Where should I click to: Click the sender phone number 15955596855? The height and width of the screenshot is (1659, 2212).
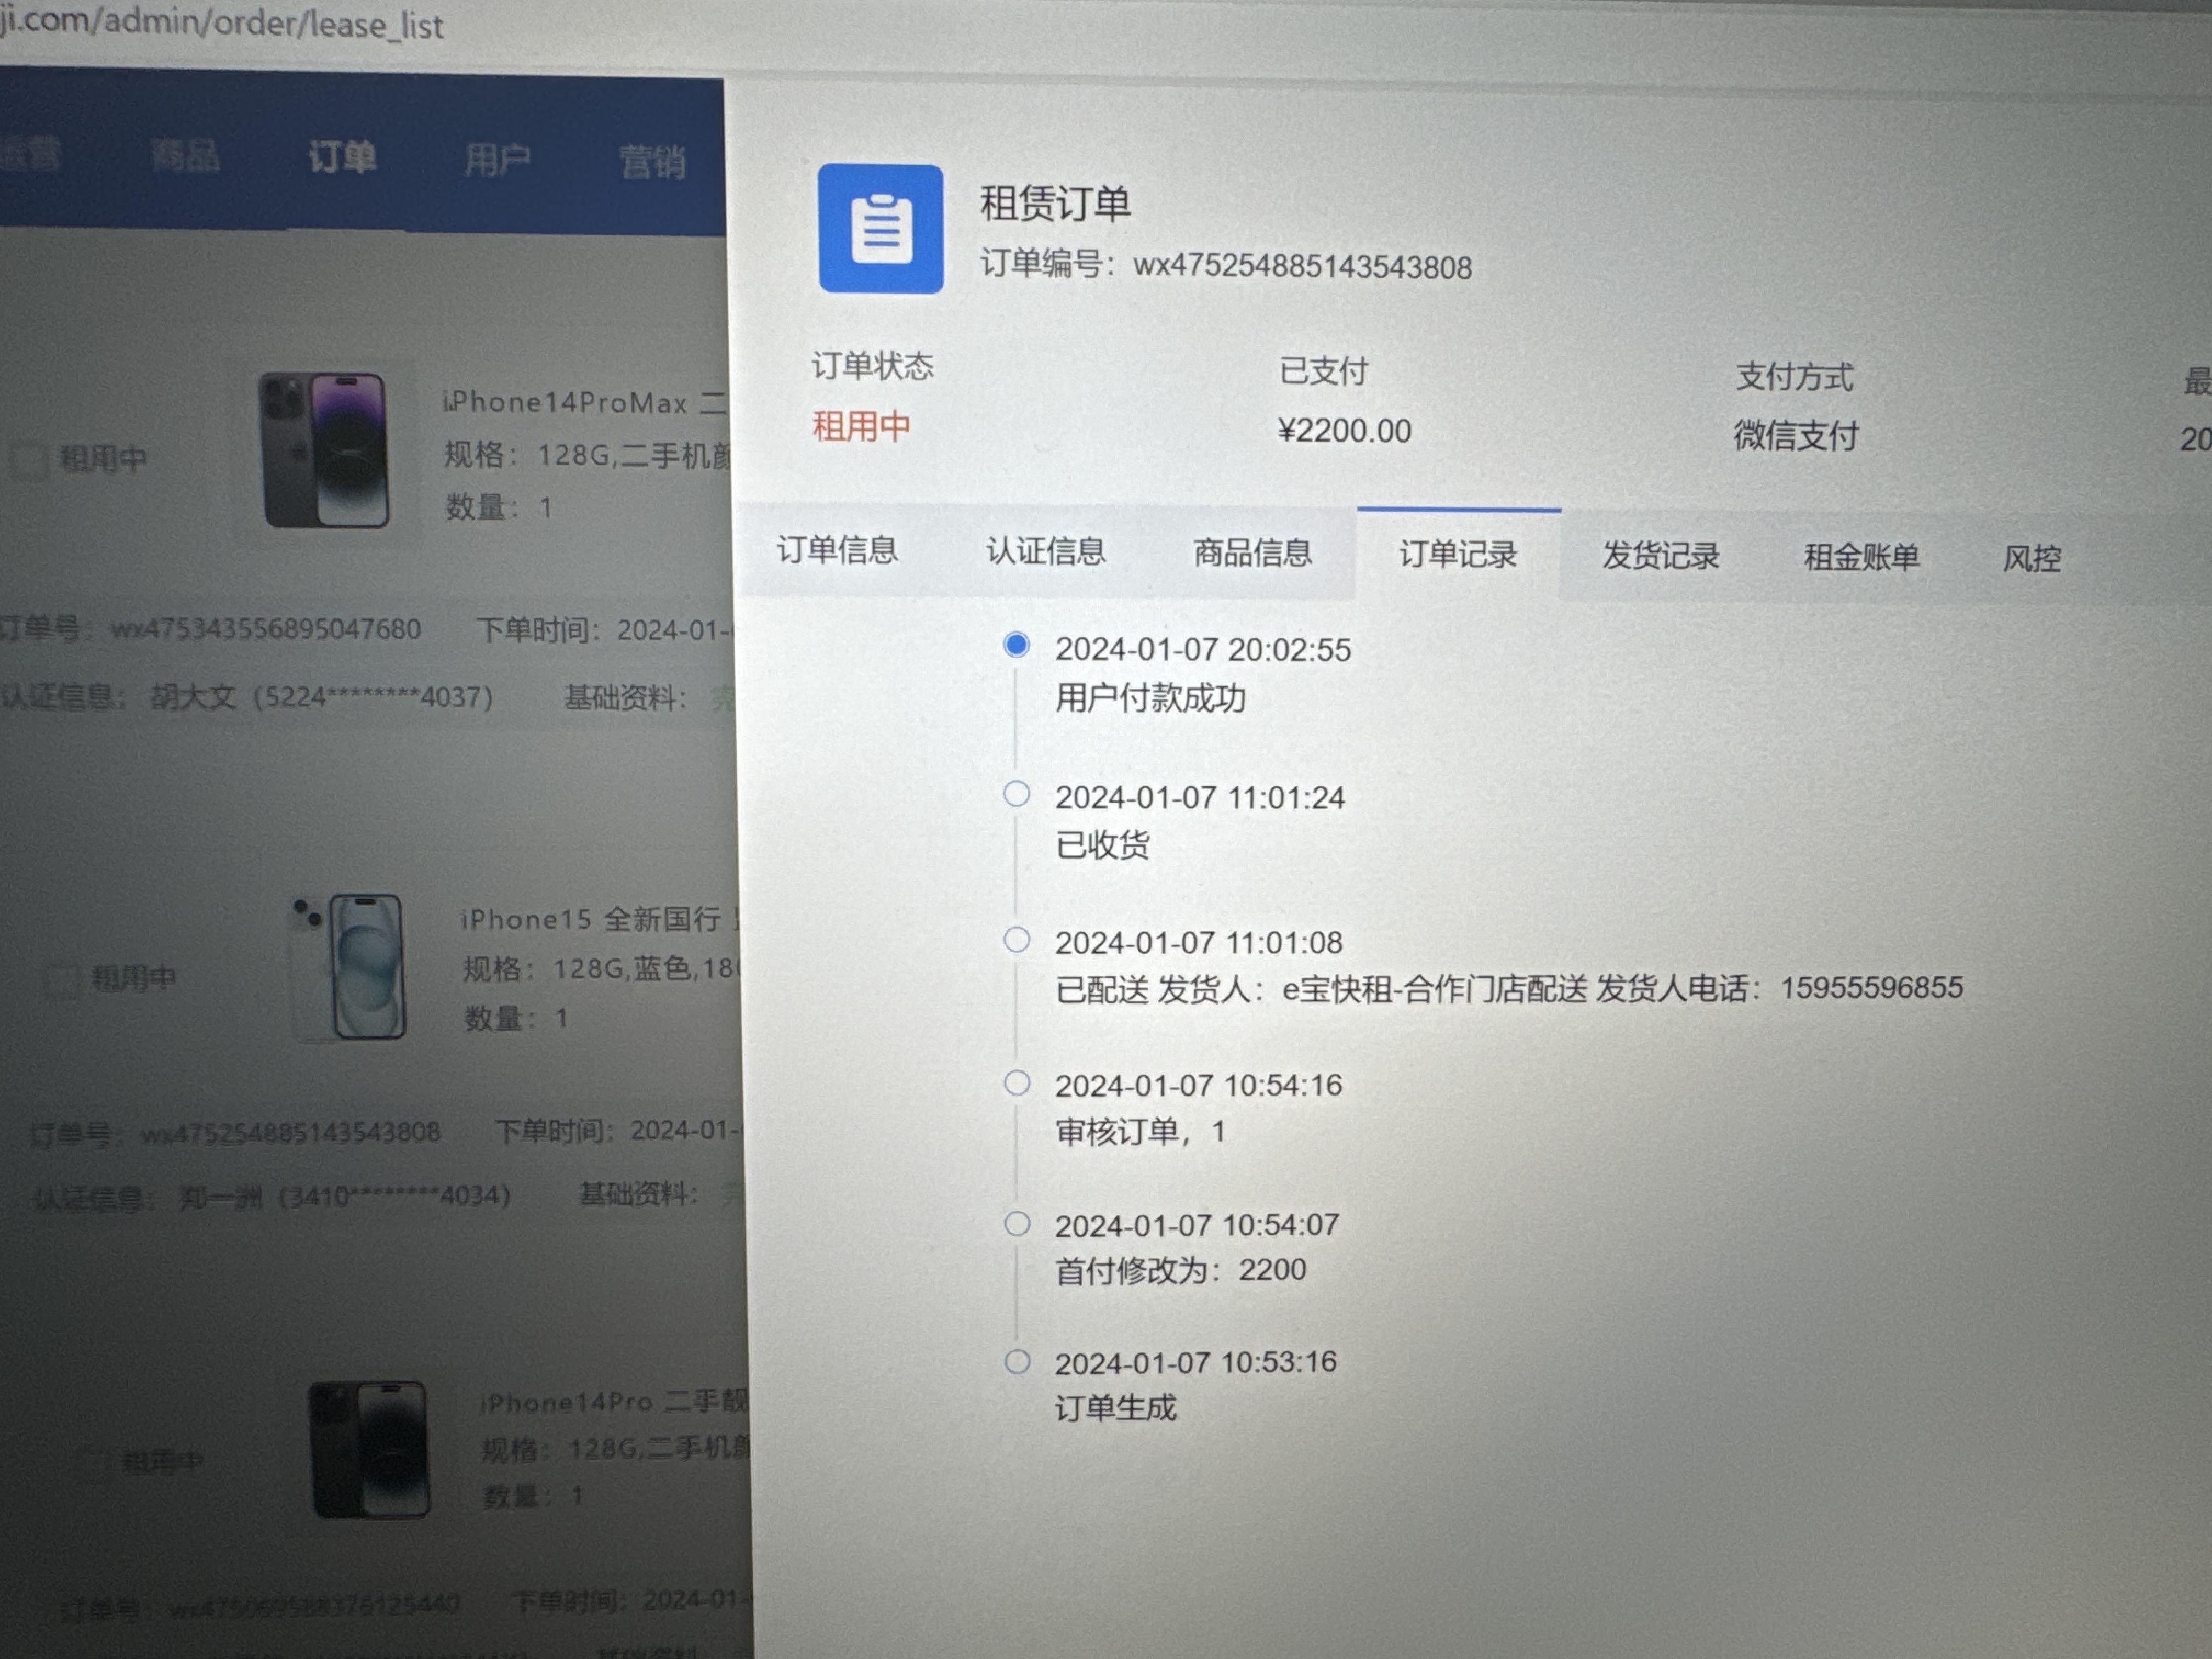1872,988
